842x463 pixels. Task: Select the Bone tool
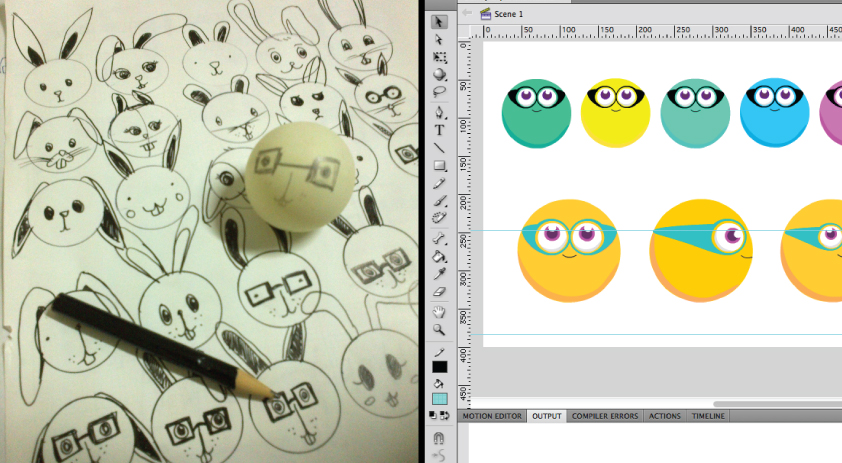click(439, 238)
